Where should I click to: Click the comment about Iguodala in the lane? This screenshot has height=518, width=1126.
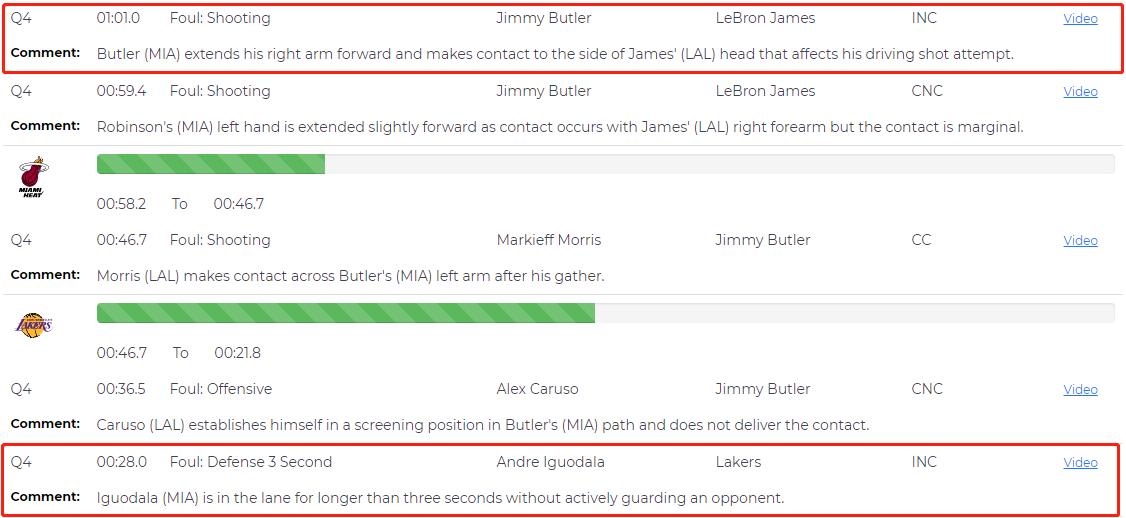point(440,498)
